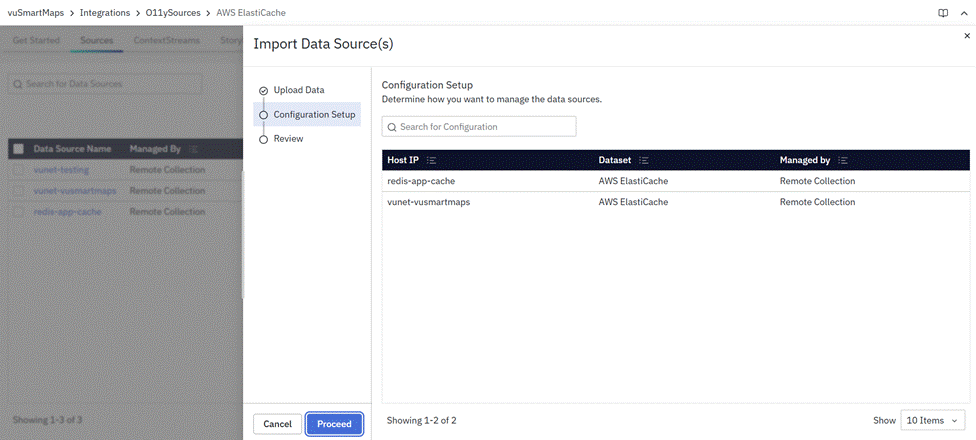The image size is (976, 440).
Task: Click the fullscreen icon in top bar
Action: 962,13
